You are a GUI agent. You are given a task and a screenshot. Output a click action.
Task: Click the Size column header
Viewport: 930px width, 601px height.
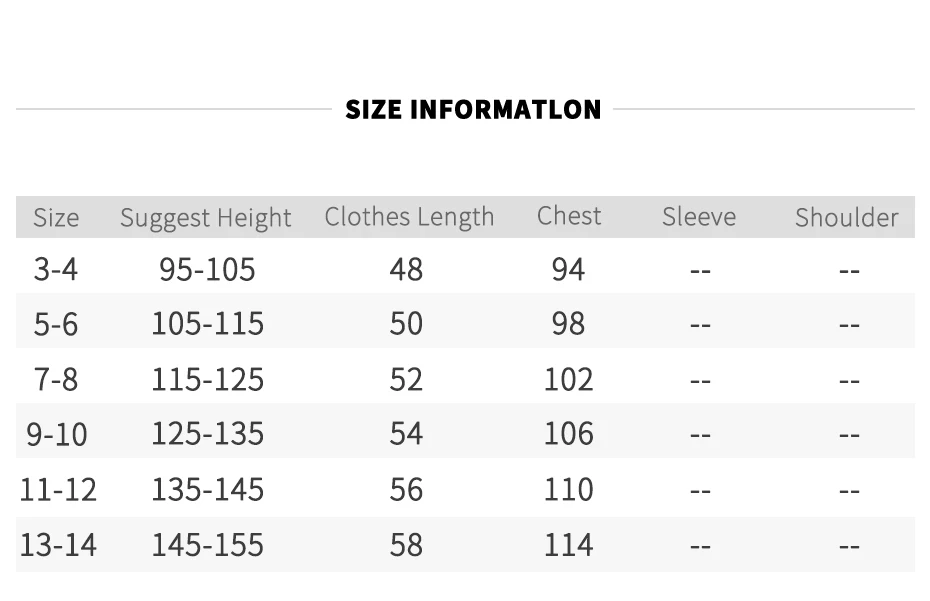(x=56, y=218)
